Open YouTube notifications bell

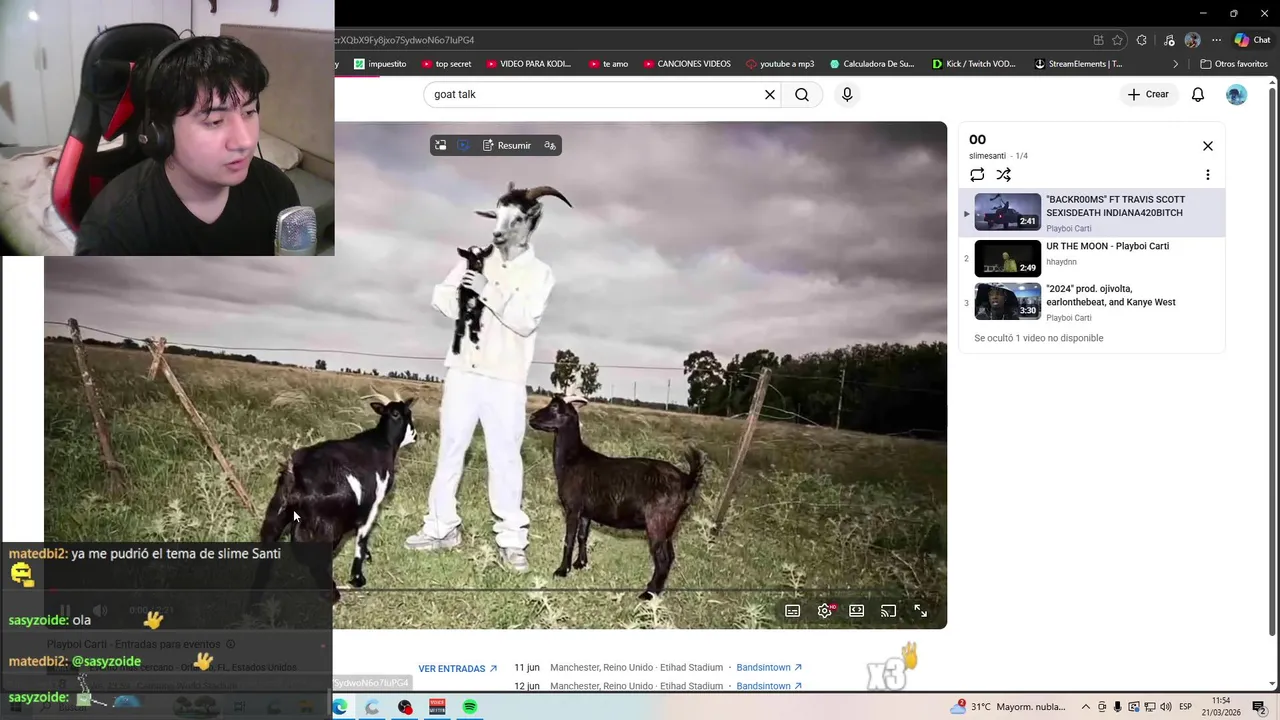pos(1198,94)
